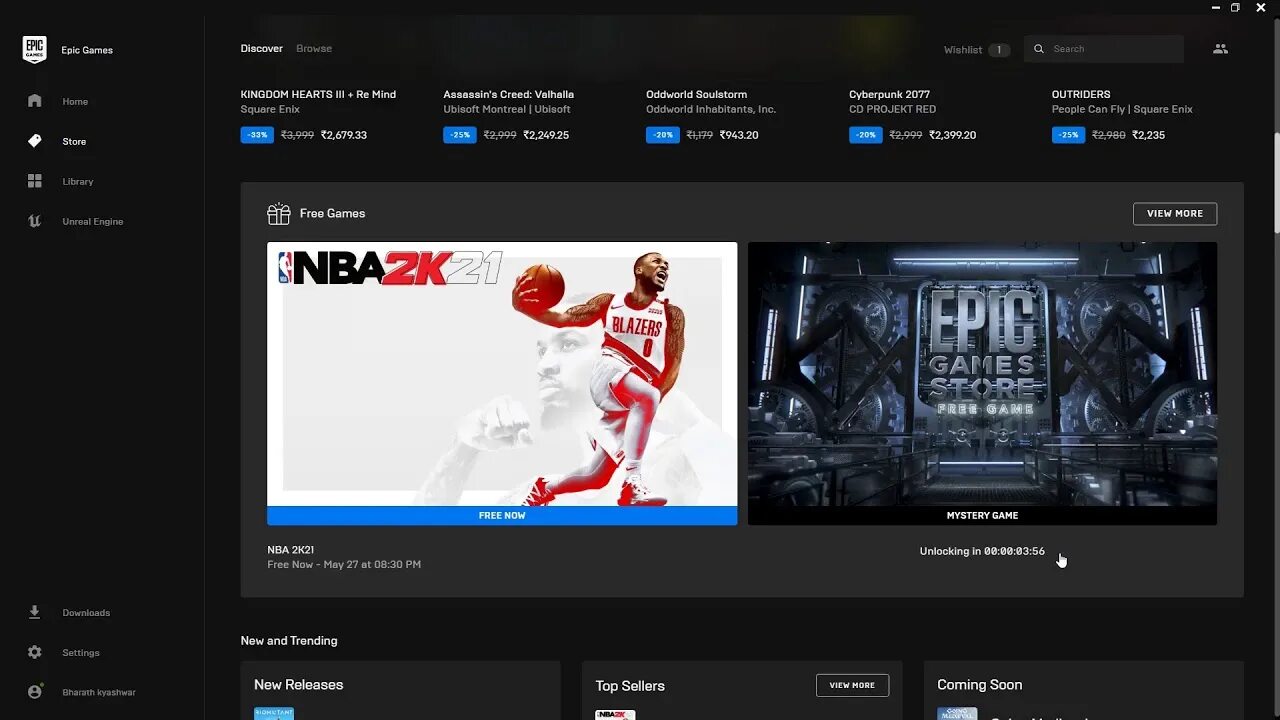
Task: Select the Store tag icon
Action: pyautogui.click(x=35, y=141)
